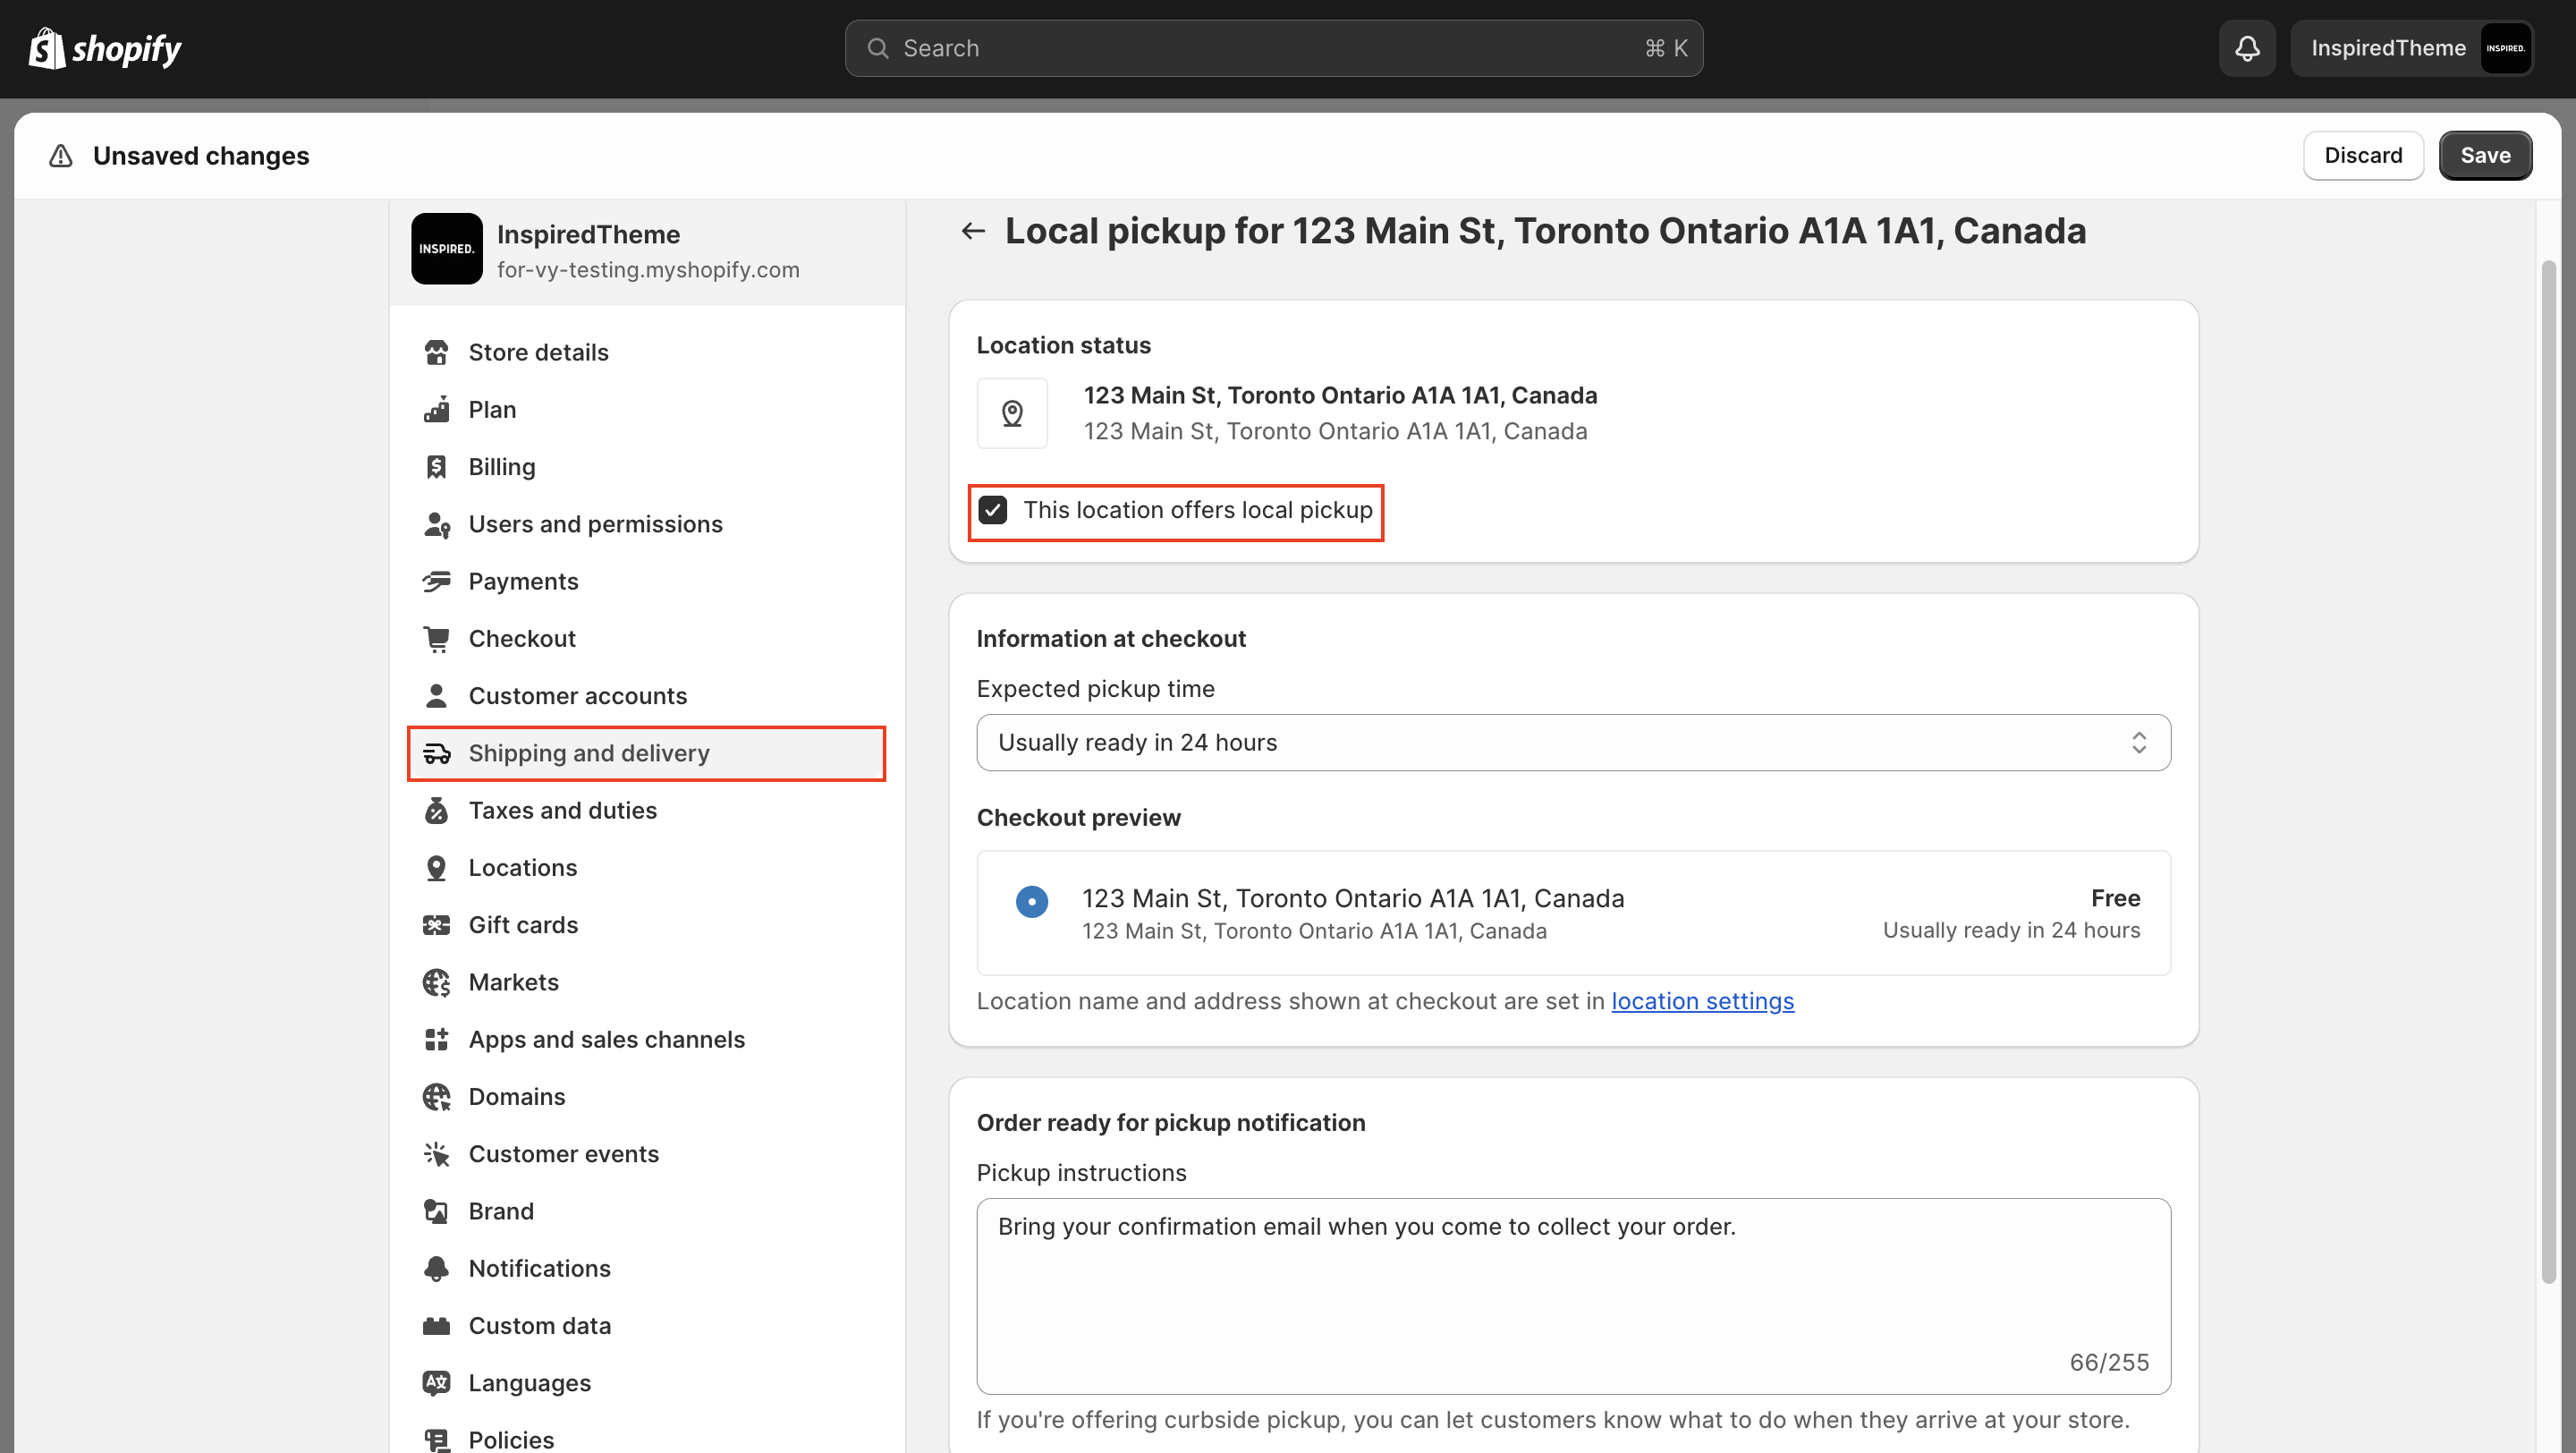
Task: Open the location settings link
Action: click(x=1702, y=1001)
